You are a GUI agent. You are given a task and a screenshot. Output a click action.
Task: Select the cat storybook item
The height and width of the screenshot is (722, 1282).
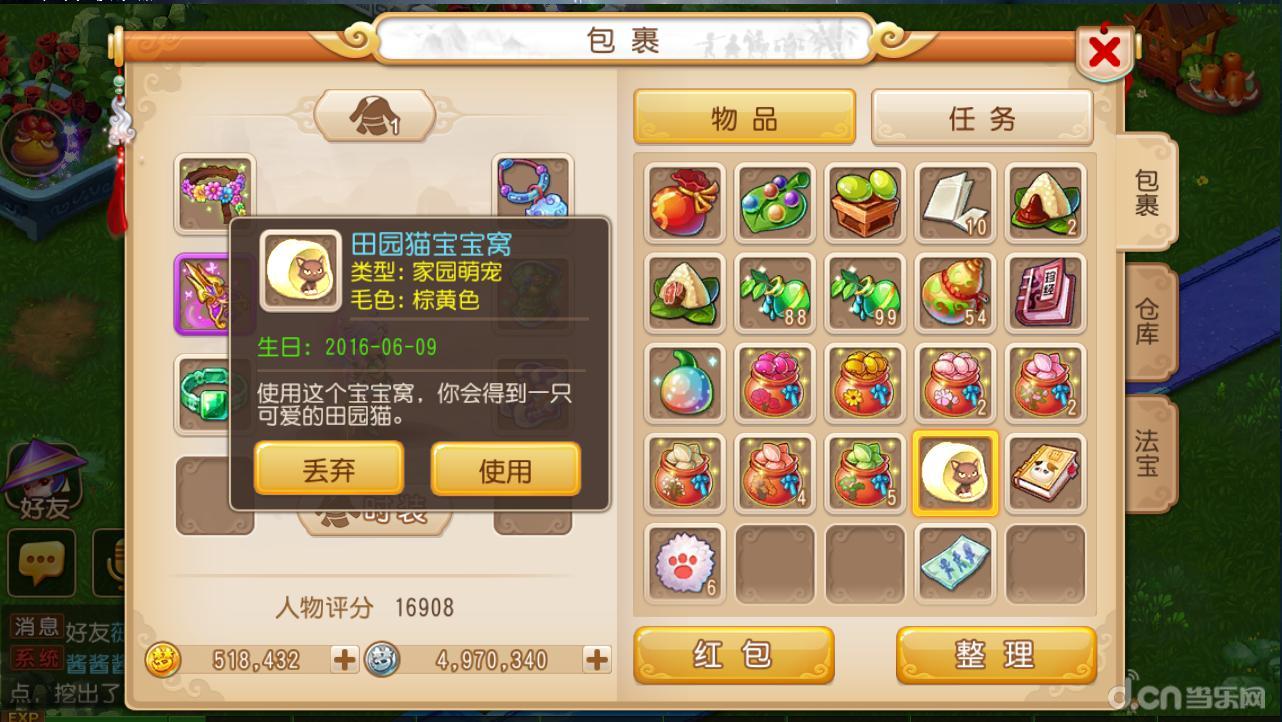(x=1045, y=474)
